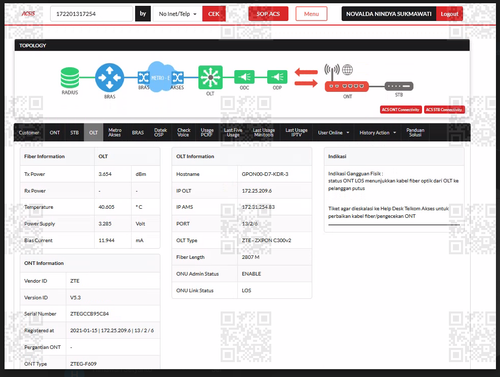Open the No Inet/Telp dropdown
500x377 pixels.
177,14
